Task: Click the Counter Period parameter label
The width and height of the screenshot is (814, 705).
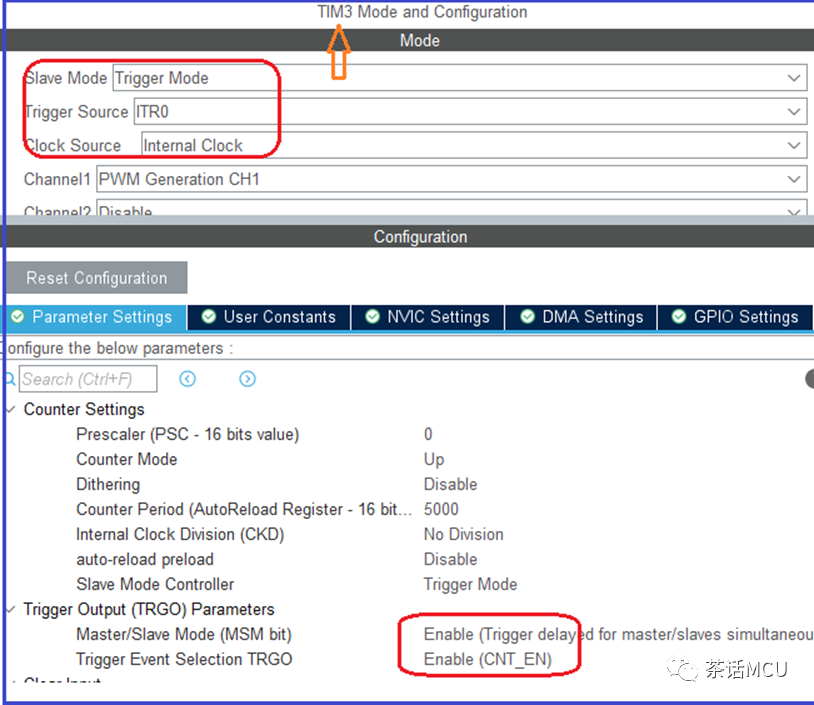Action: (244, 509)
